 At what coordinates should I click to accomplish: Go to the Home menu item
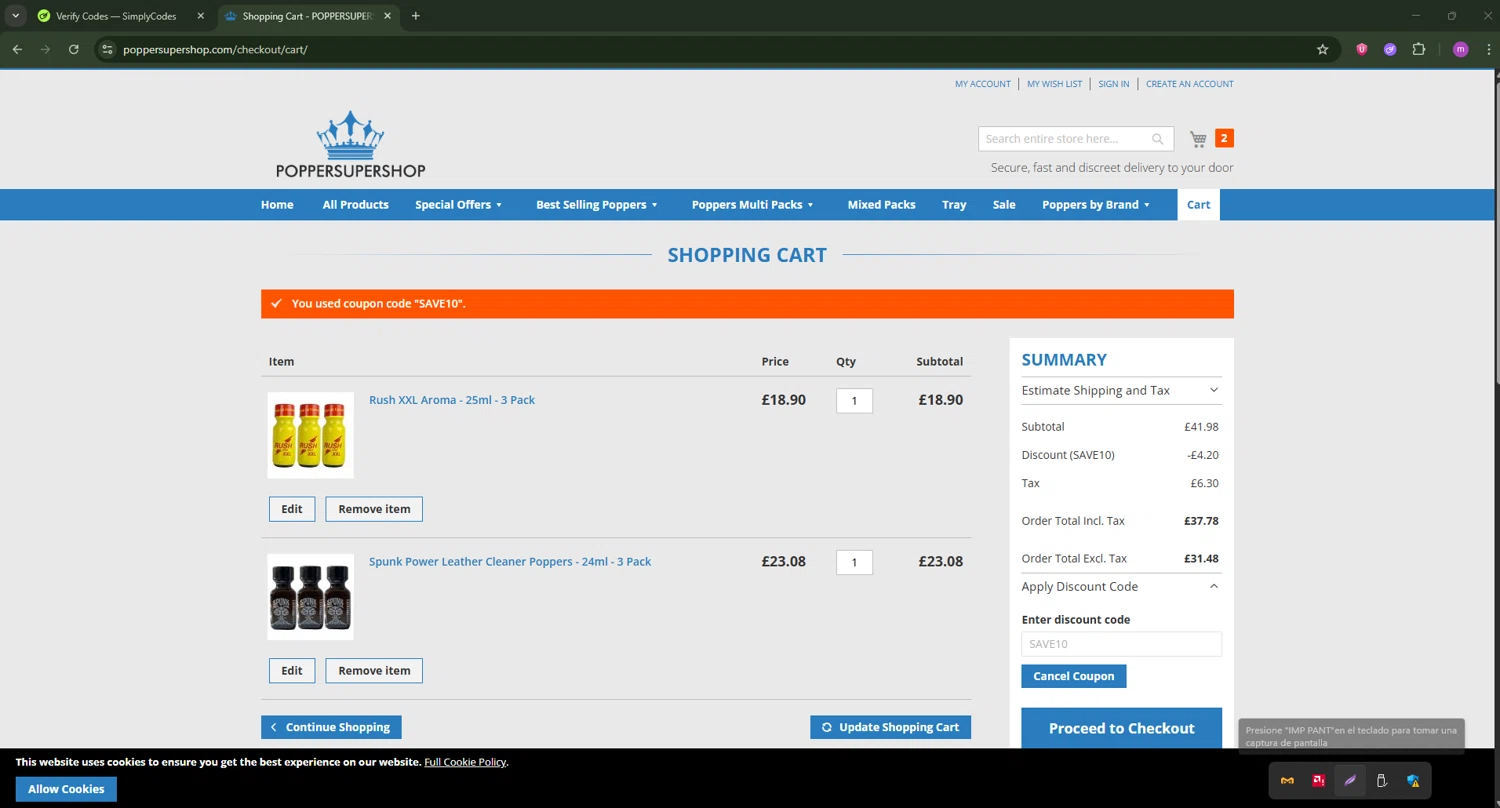click(277, 205)
